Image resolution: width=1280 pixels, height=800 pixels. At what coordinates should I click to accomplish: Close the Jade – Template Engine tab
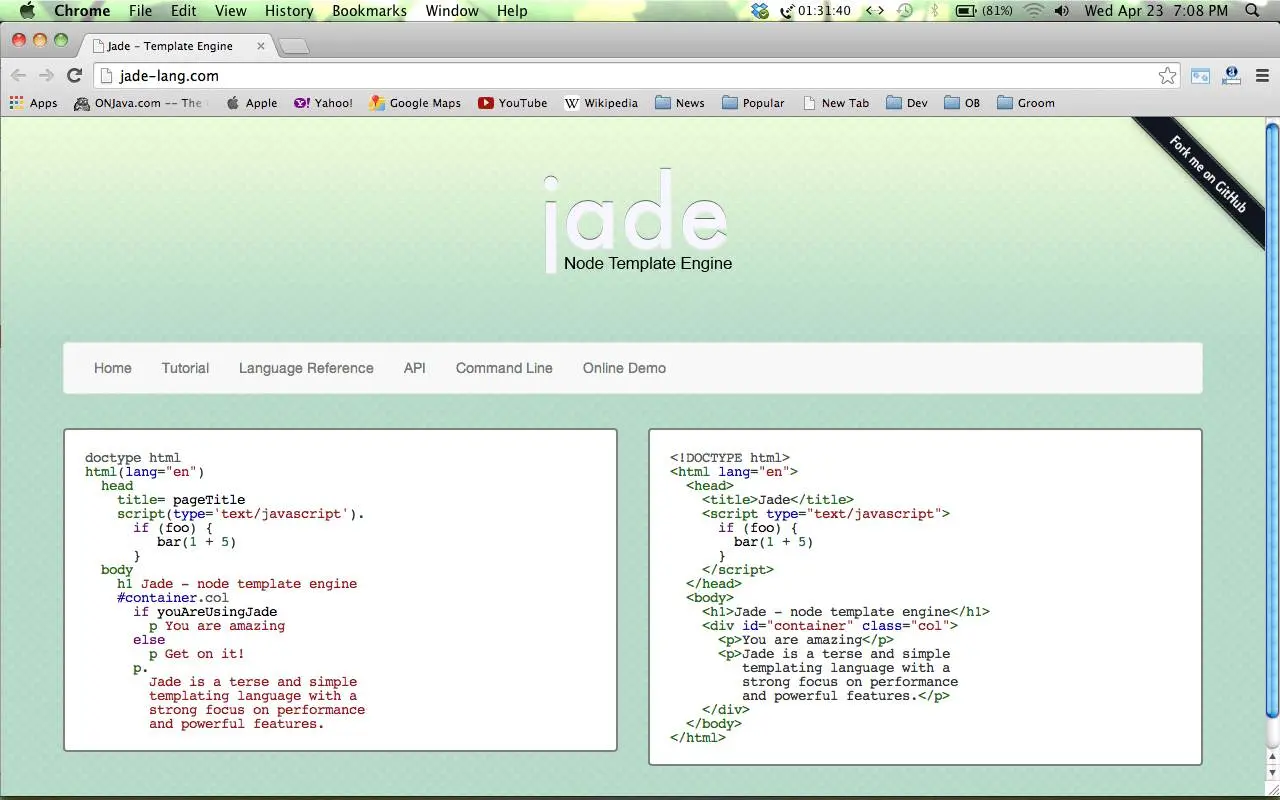261,46
